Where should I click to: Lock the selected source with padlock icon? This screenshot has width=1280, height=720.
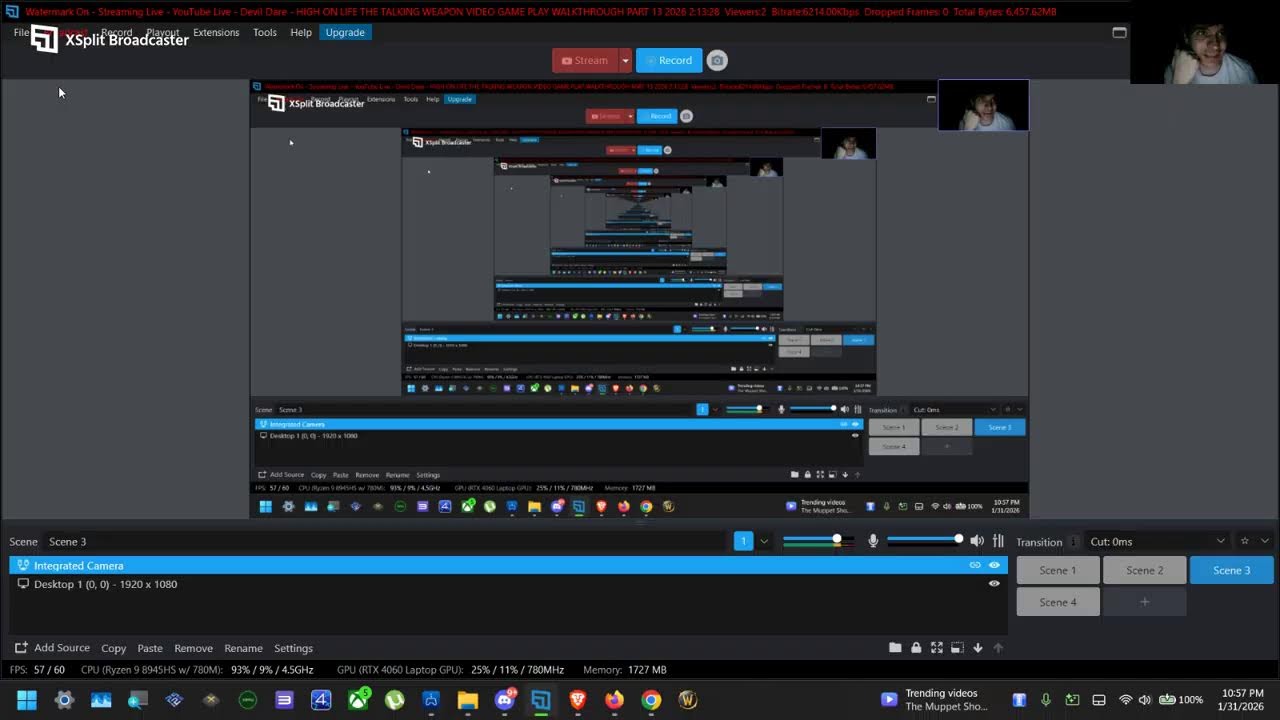click(916, 648)
